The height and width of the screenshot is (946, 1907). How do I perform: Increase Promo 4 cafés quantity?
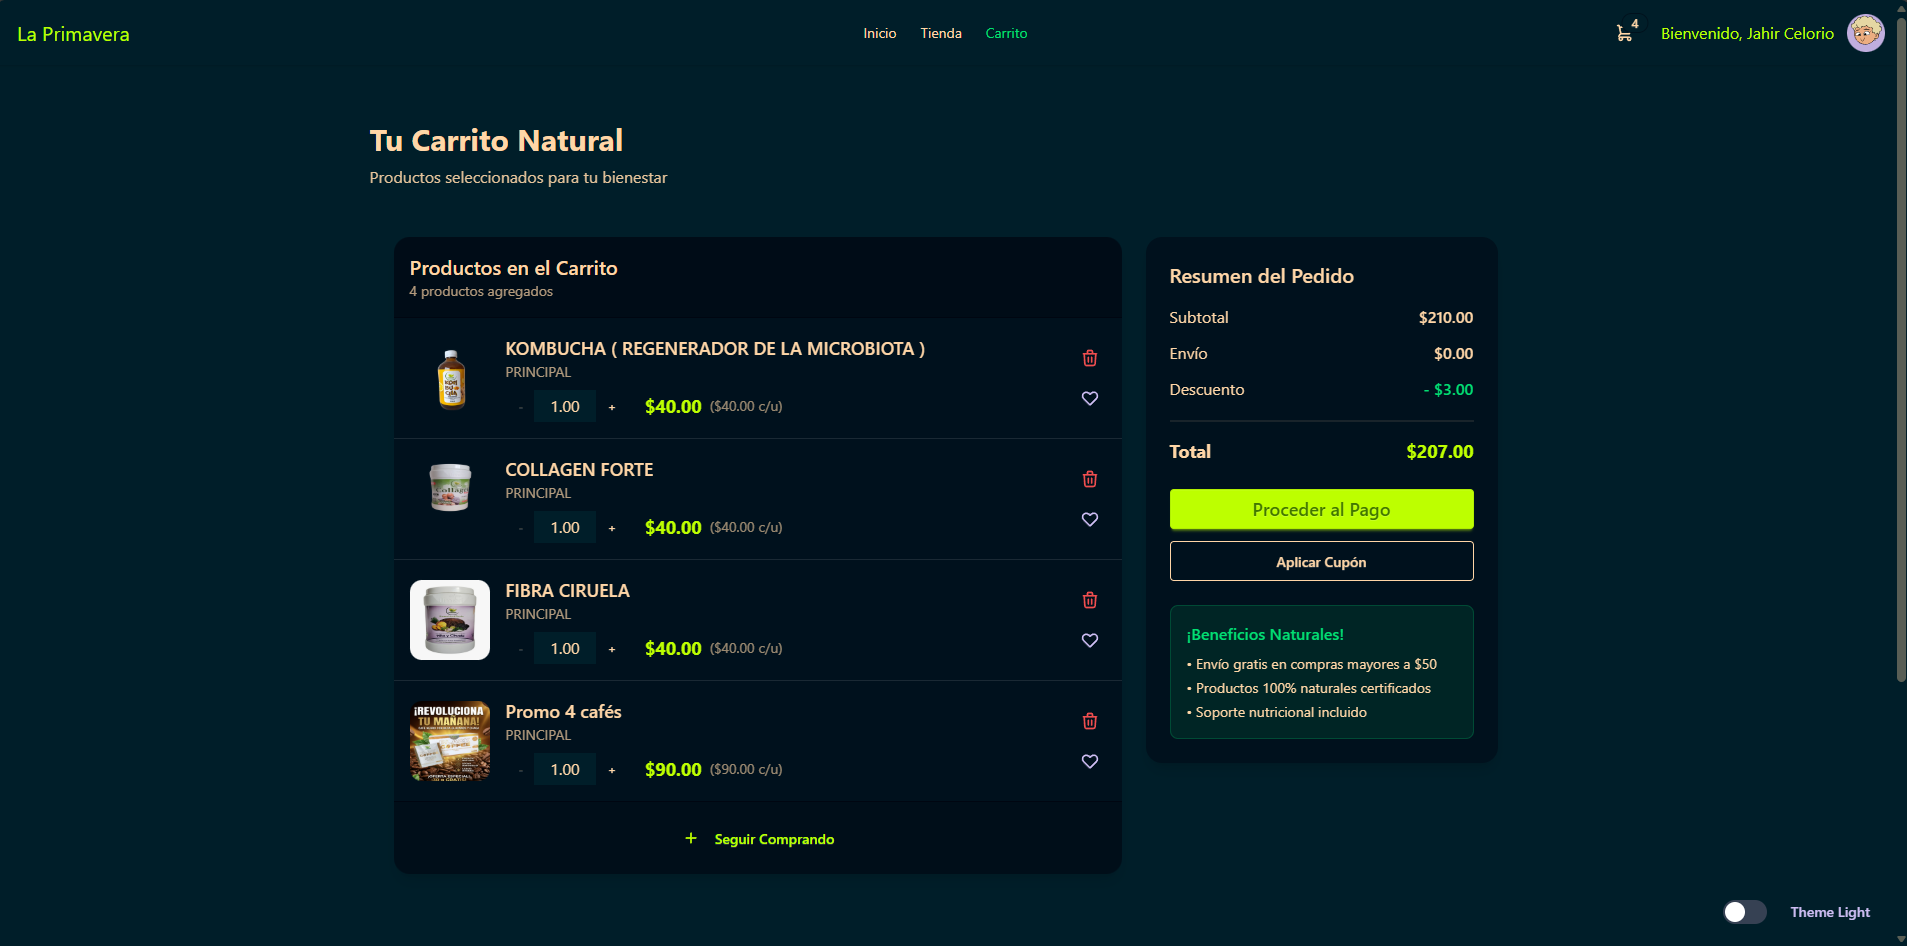coord(612,770)
